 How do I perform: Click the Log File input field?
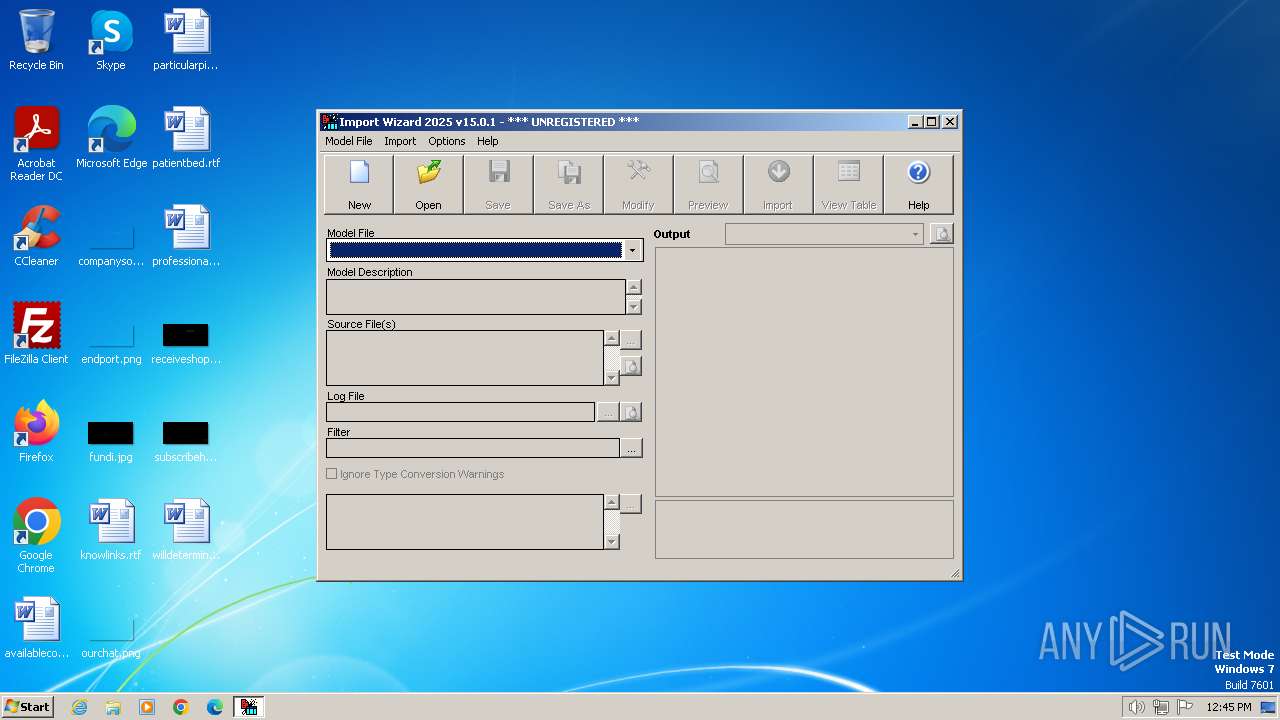(x=461, y=412)
